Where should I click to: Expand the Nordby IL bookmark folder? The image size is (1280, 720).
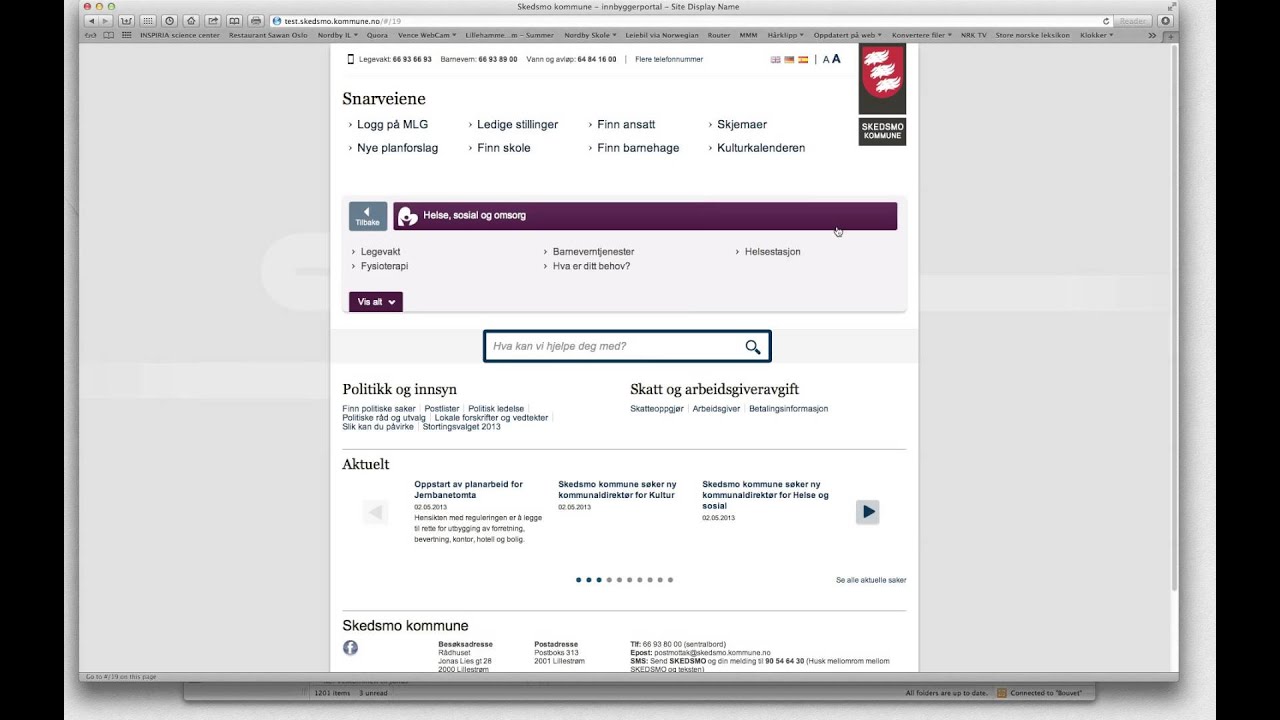click(x=337, y=35)
